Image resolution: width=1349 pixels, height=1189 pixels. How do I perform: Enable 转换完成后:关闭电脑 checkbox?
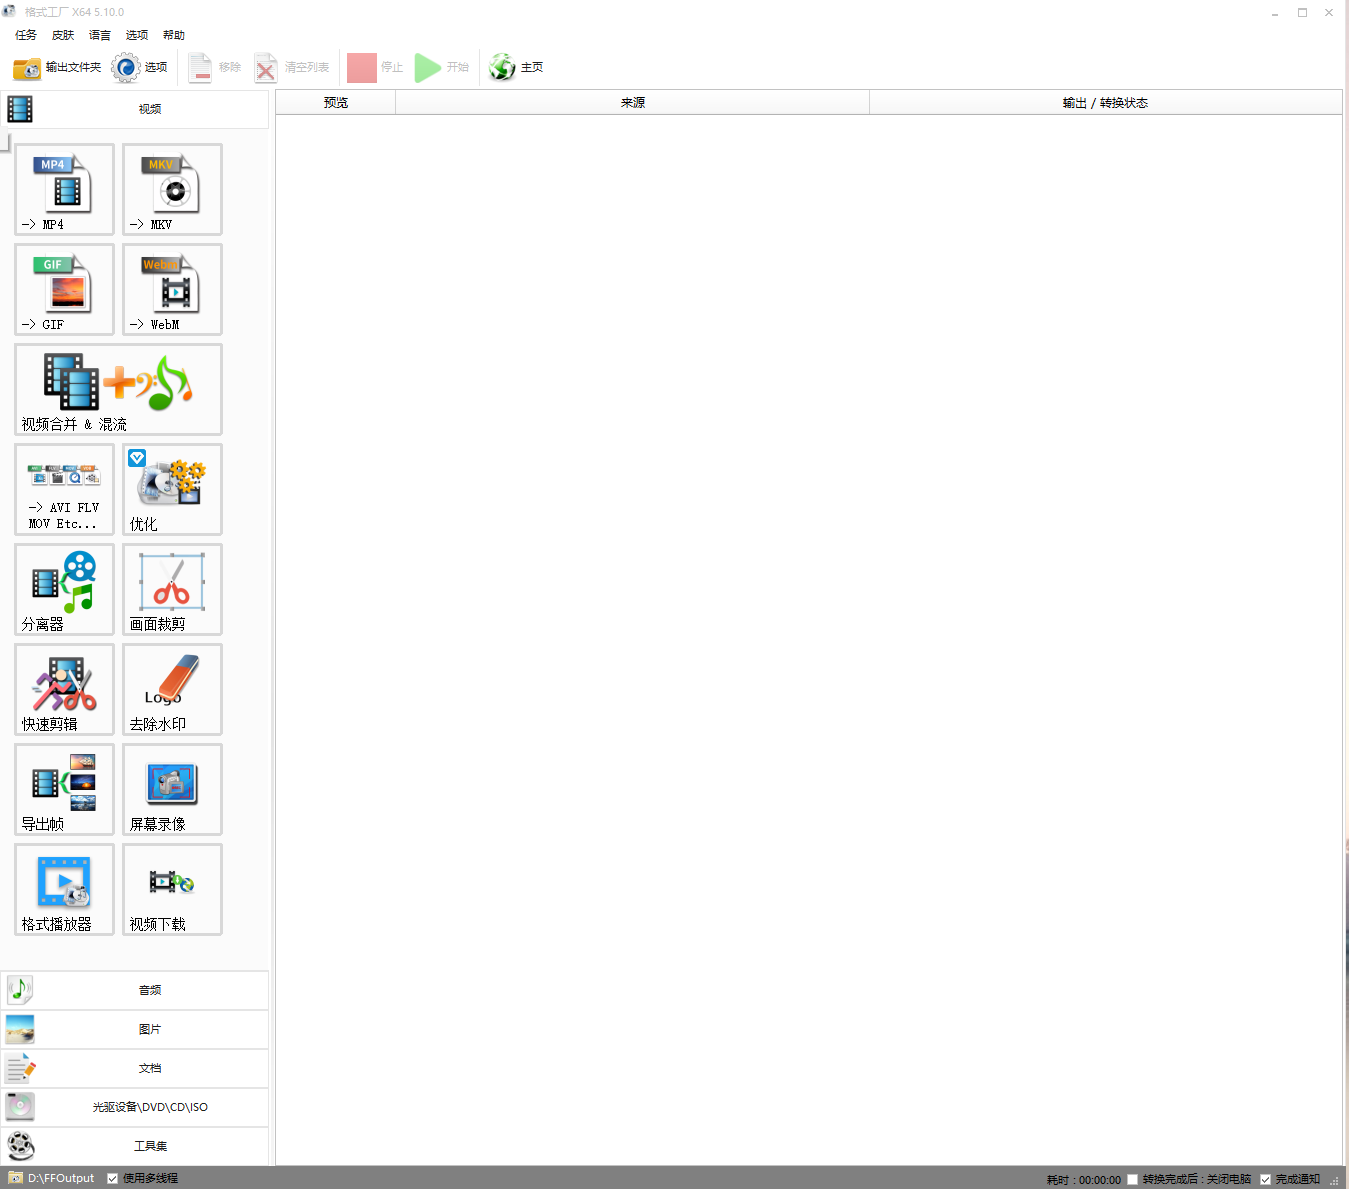click(1133, 1180)
